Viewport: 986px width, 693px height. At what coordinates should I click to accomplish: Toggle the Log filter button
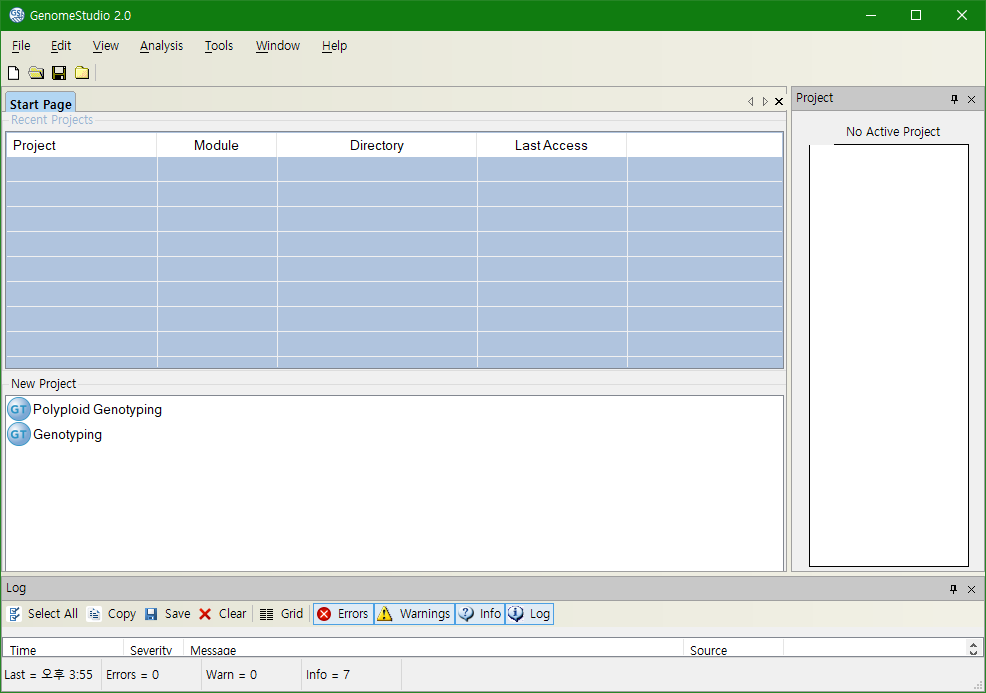point(529,614)
